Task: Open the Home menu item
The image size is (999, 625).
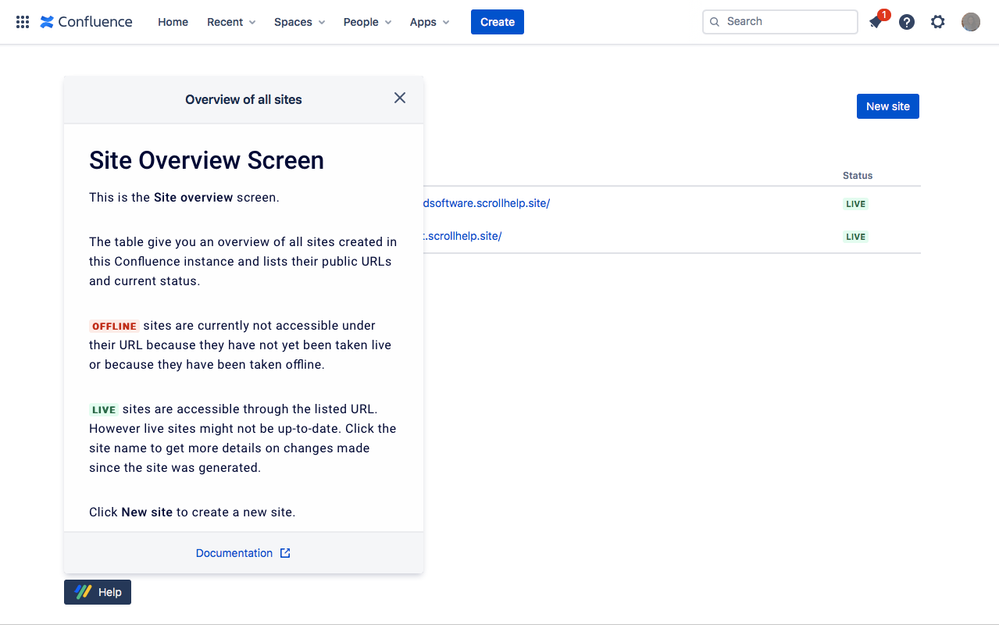Action: pyautogui.click(x=173, y=22)
